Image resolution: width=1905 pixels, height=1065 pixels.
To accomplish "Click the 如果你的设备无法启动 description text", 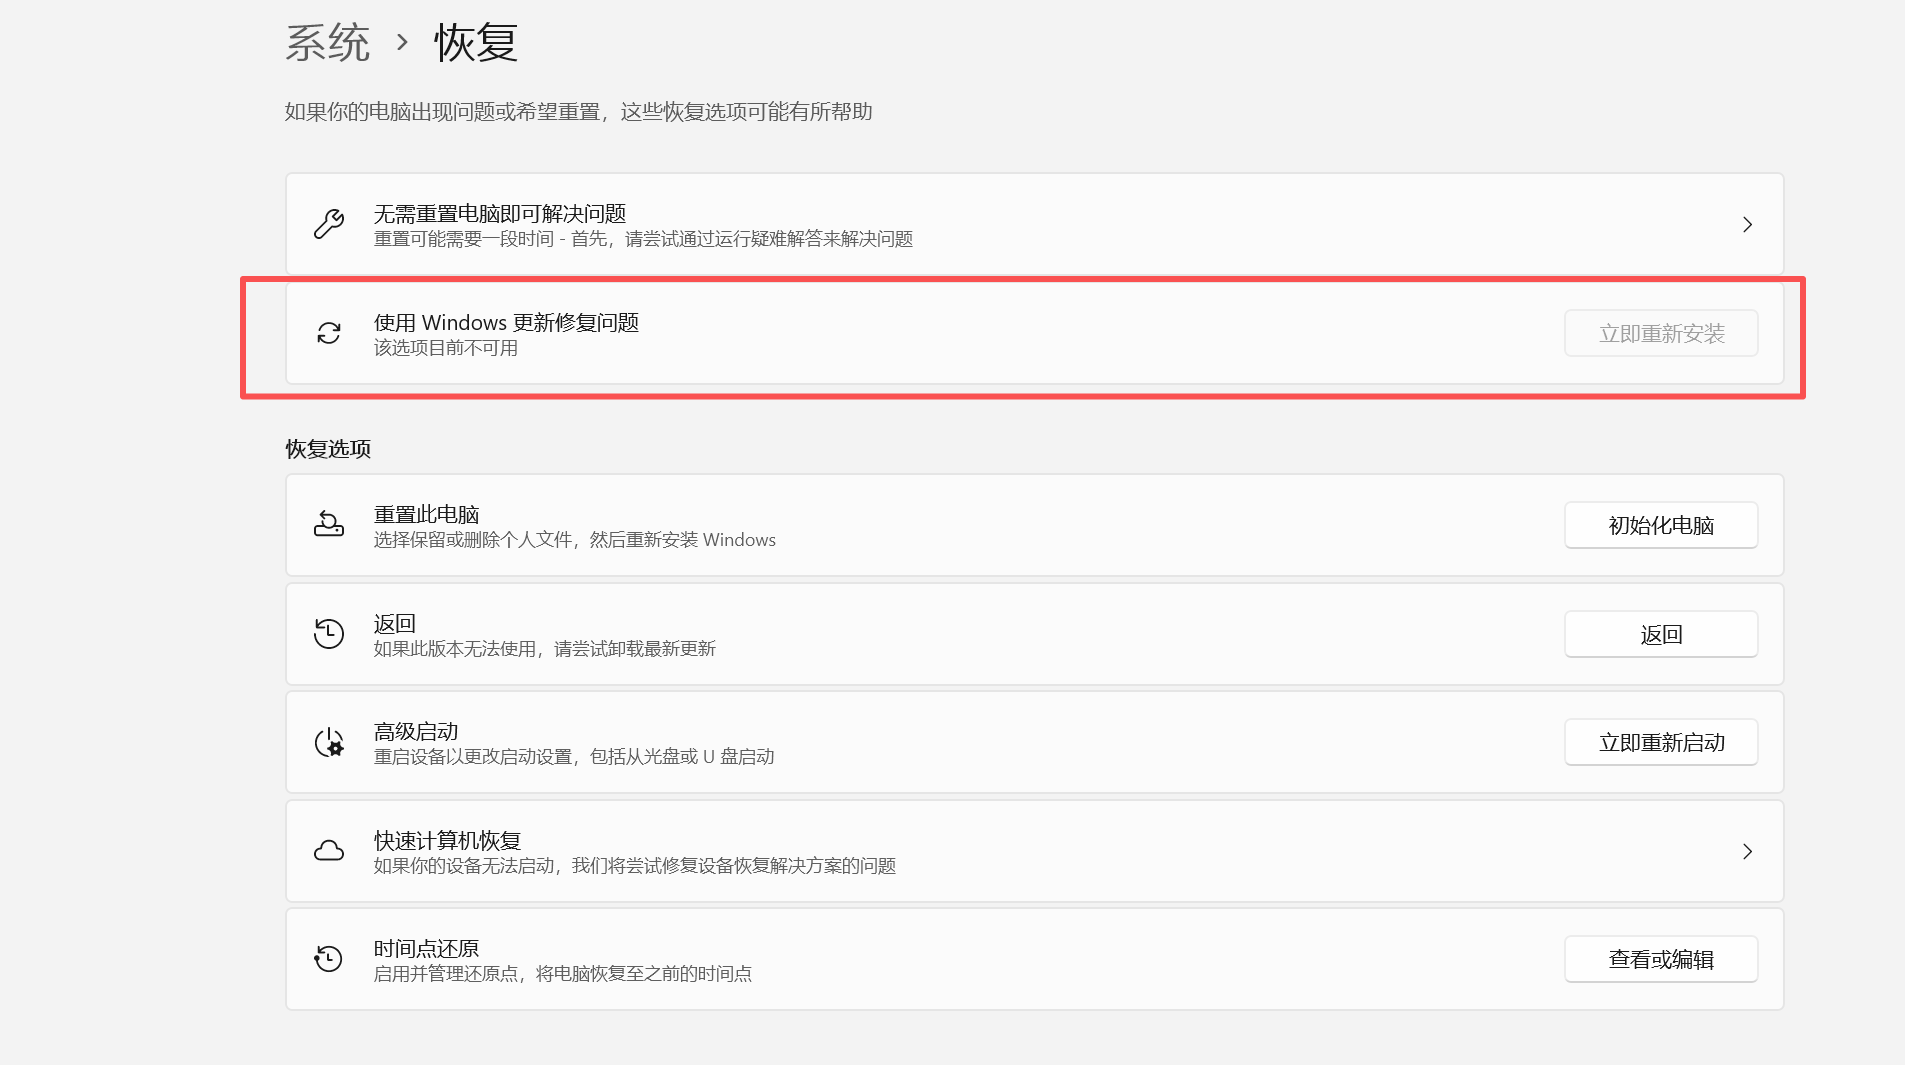I will click(635, 866).
